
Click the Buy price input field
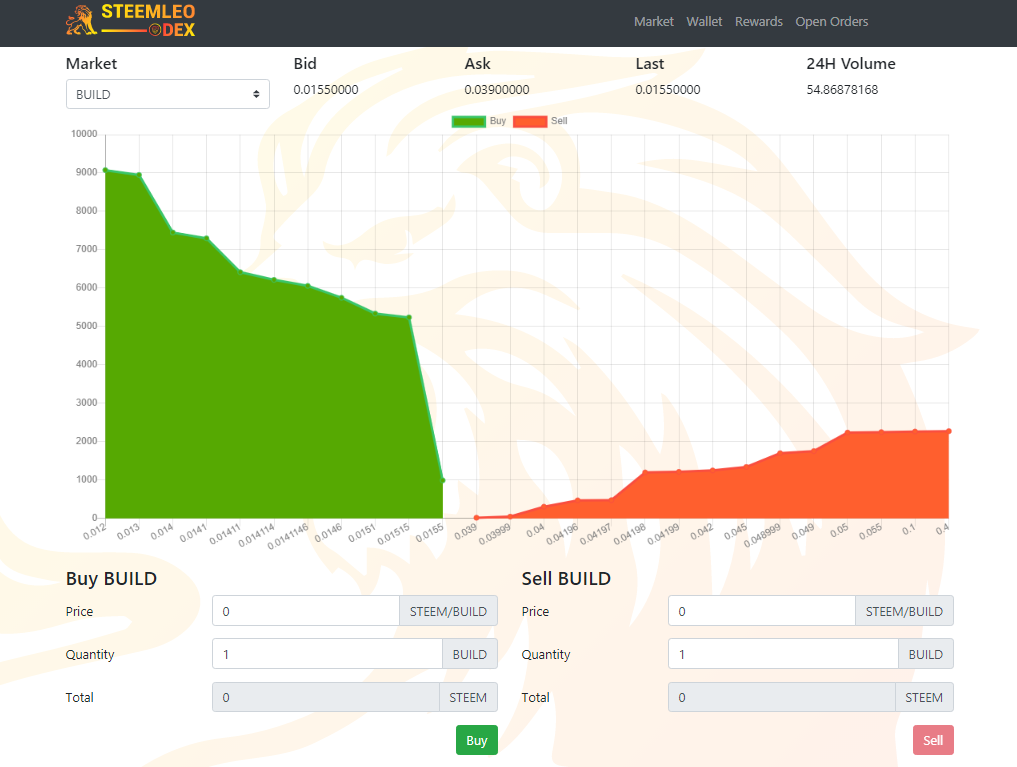click(305, 611)
